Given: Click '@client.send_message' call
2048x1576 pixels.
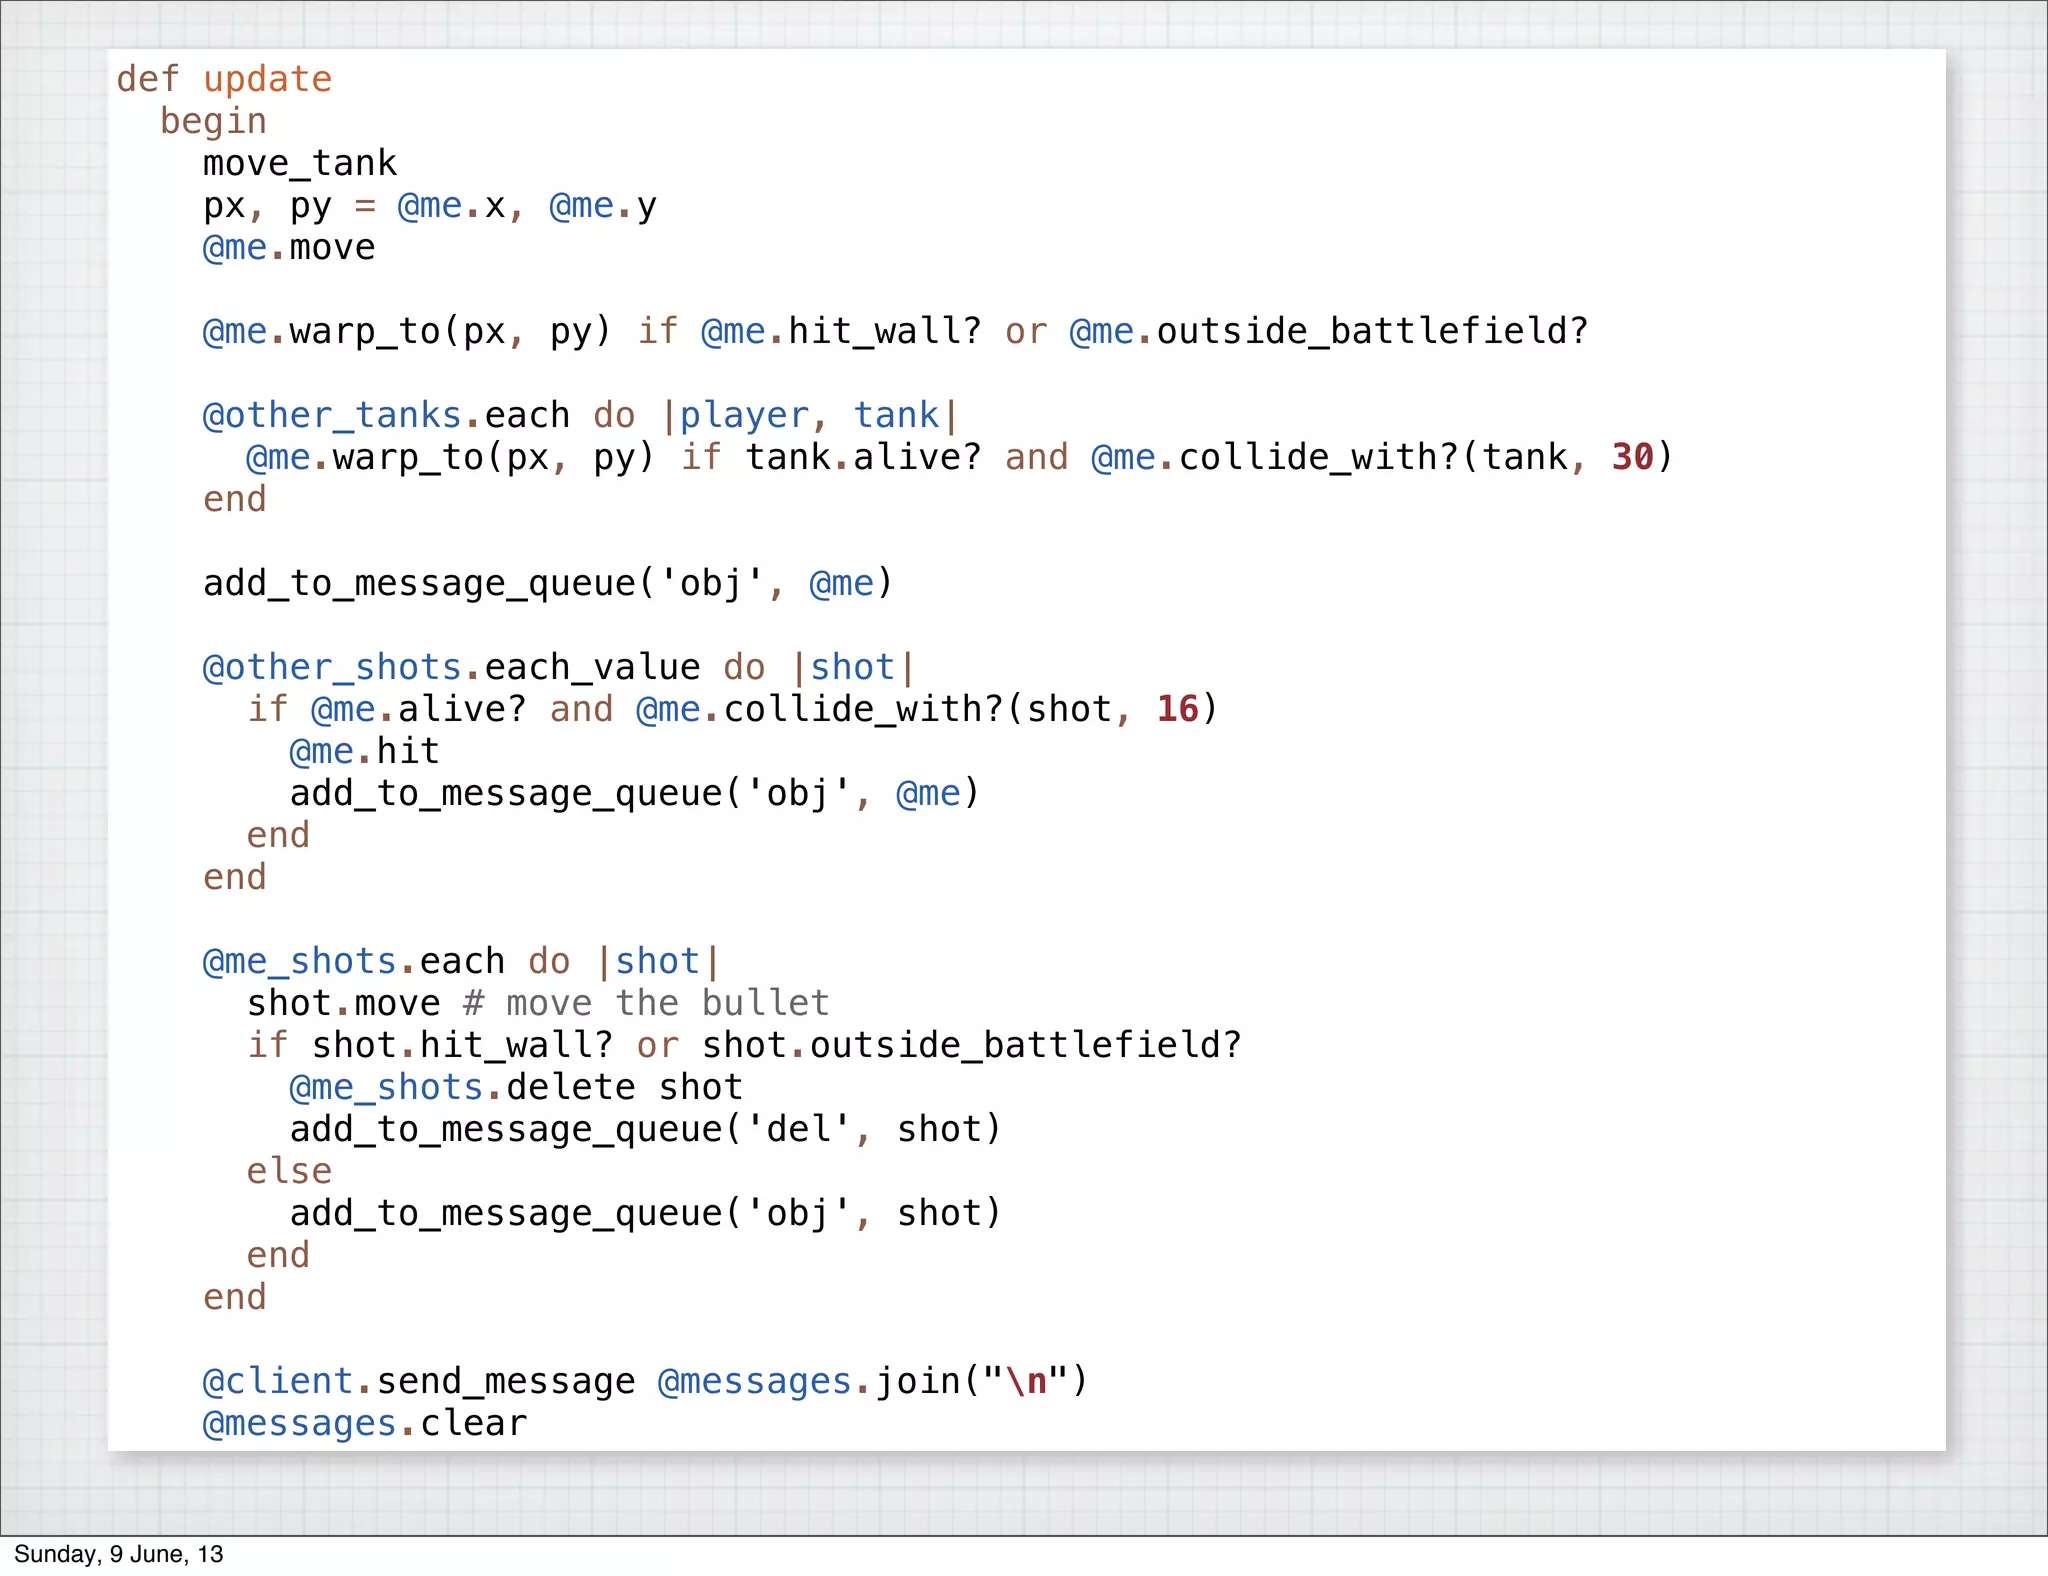Looking at the screenshot, I should [418, 1381].
